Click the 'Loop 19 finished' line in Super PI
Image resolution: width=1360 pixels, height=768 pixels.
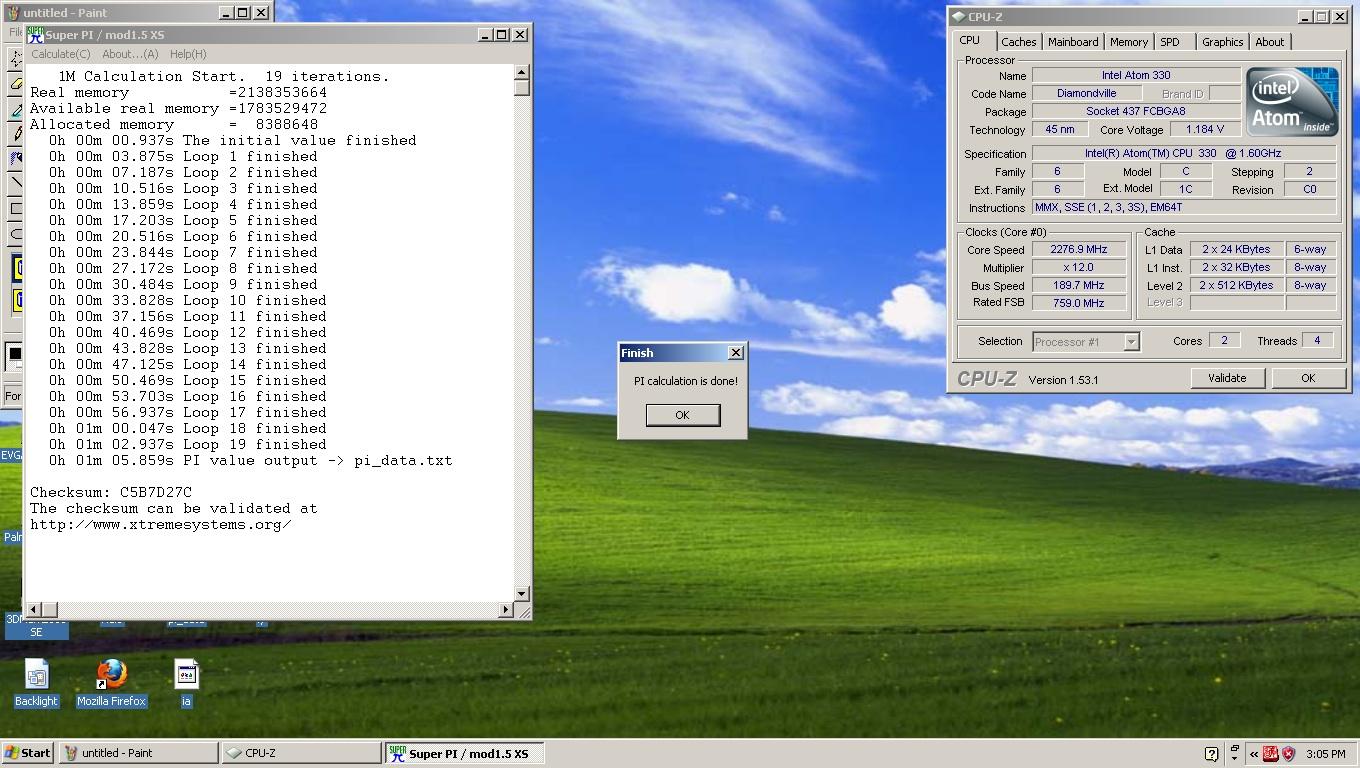[x=254, y=444]
